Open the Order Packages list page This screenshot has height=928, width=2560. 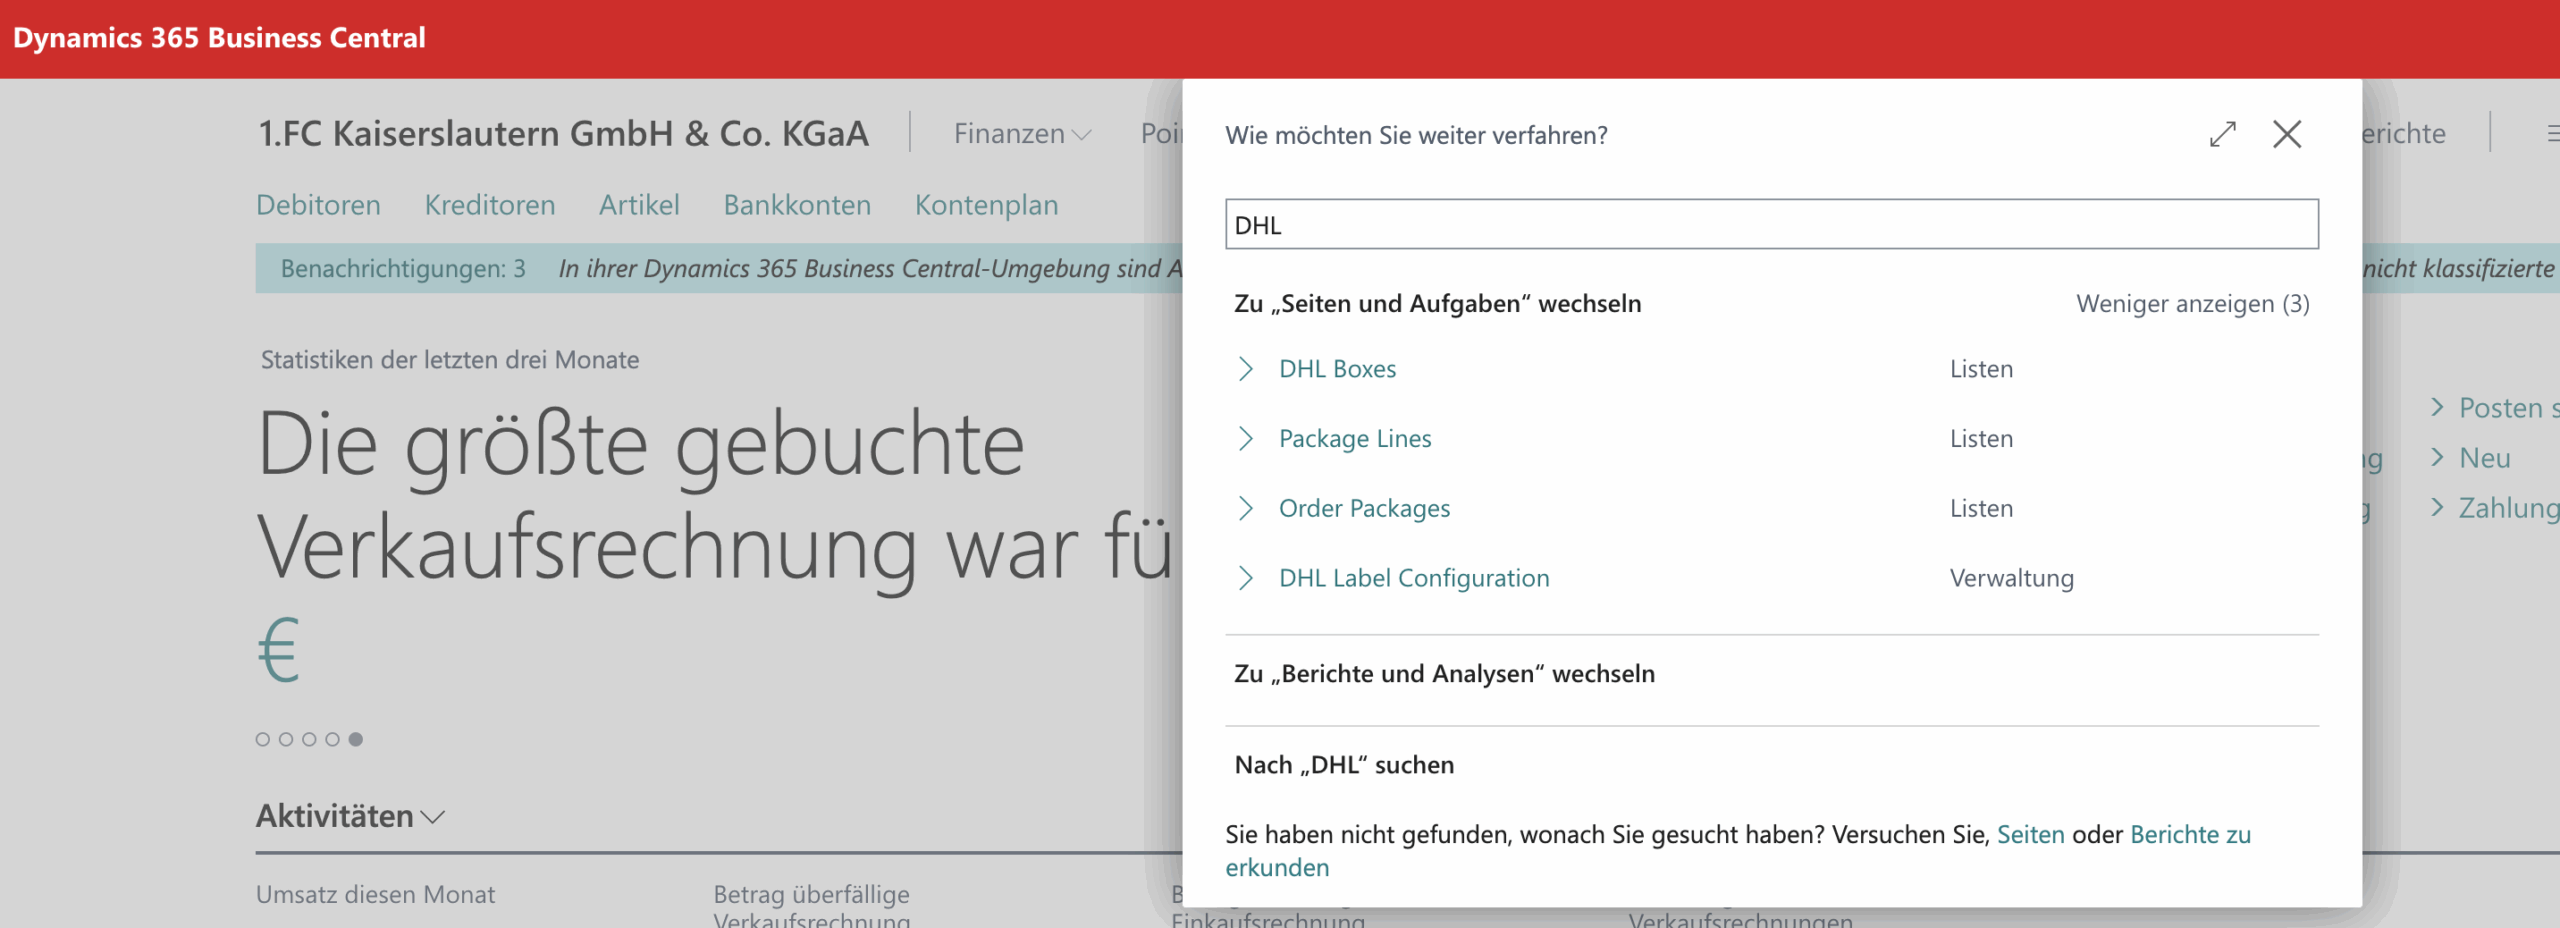pos(1364,509)
